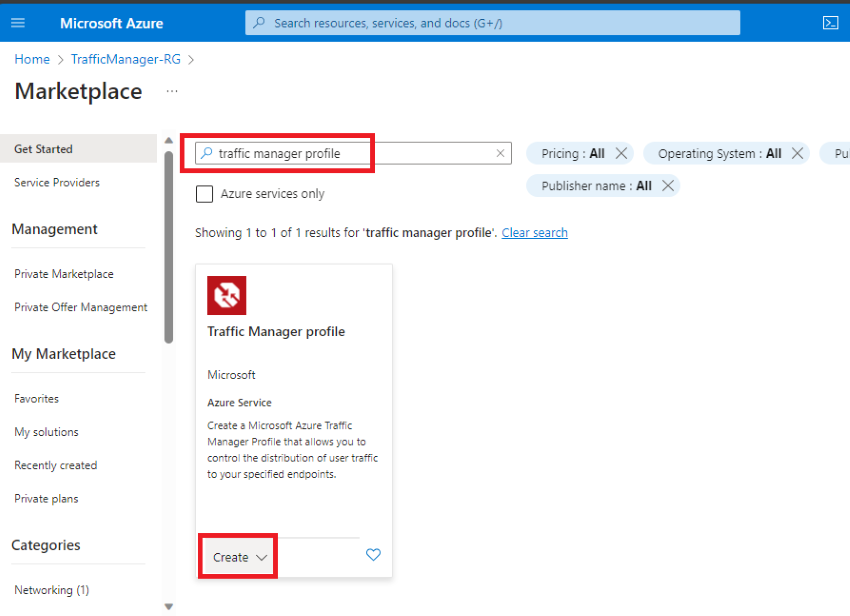Click the magnifier icon in the global search bar

coord(259,23)
